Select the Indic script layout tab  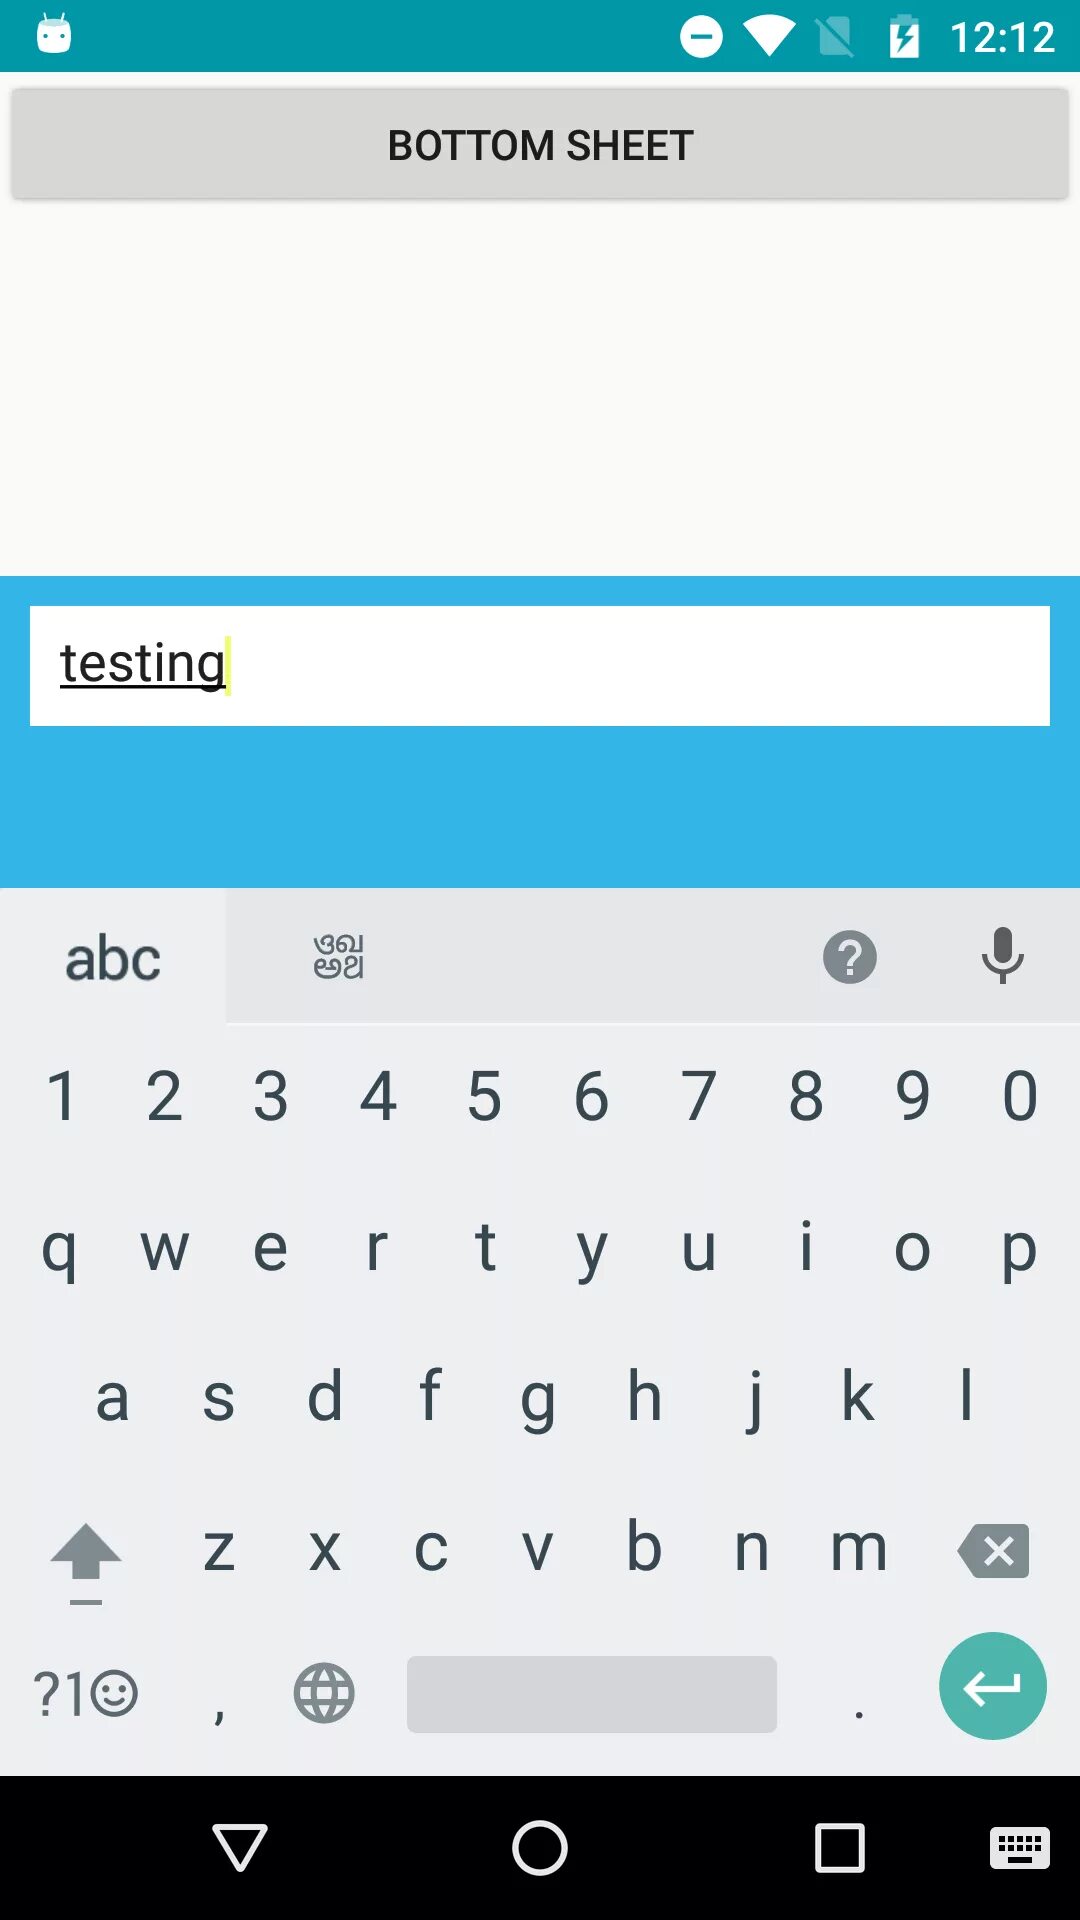point(339,957)
